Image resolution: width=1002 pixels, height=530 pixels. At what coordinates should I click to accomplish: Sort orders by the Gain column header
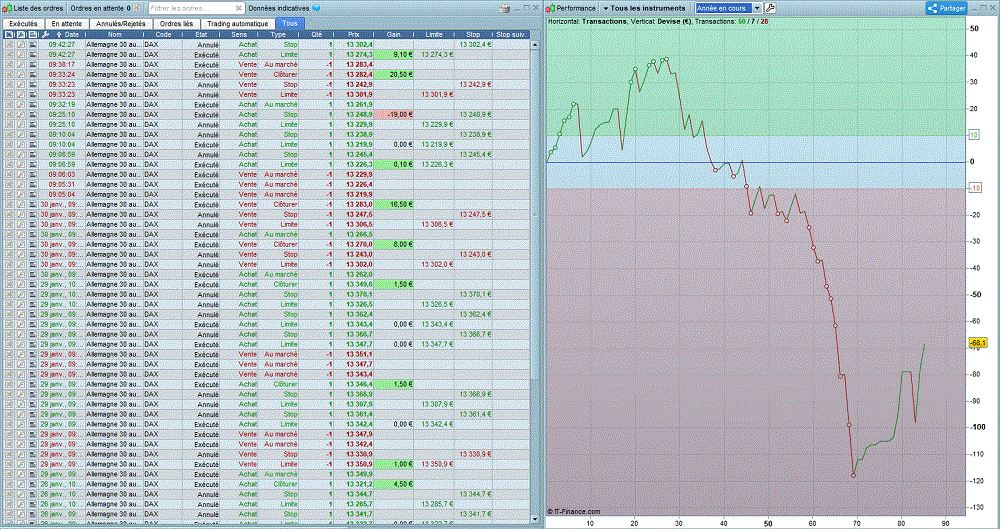[394, 35]
